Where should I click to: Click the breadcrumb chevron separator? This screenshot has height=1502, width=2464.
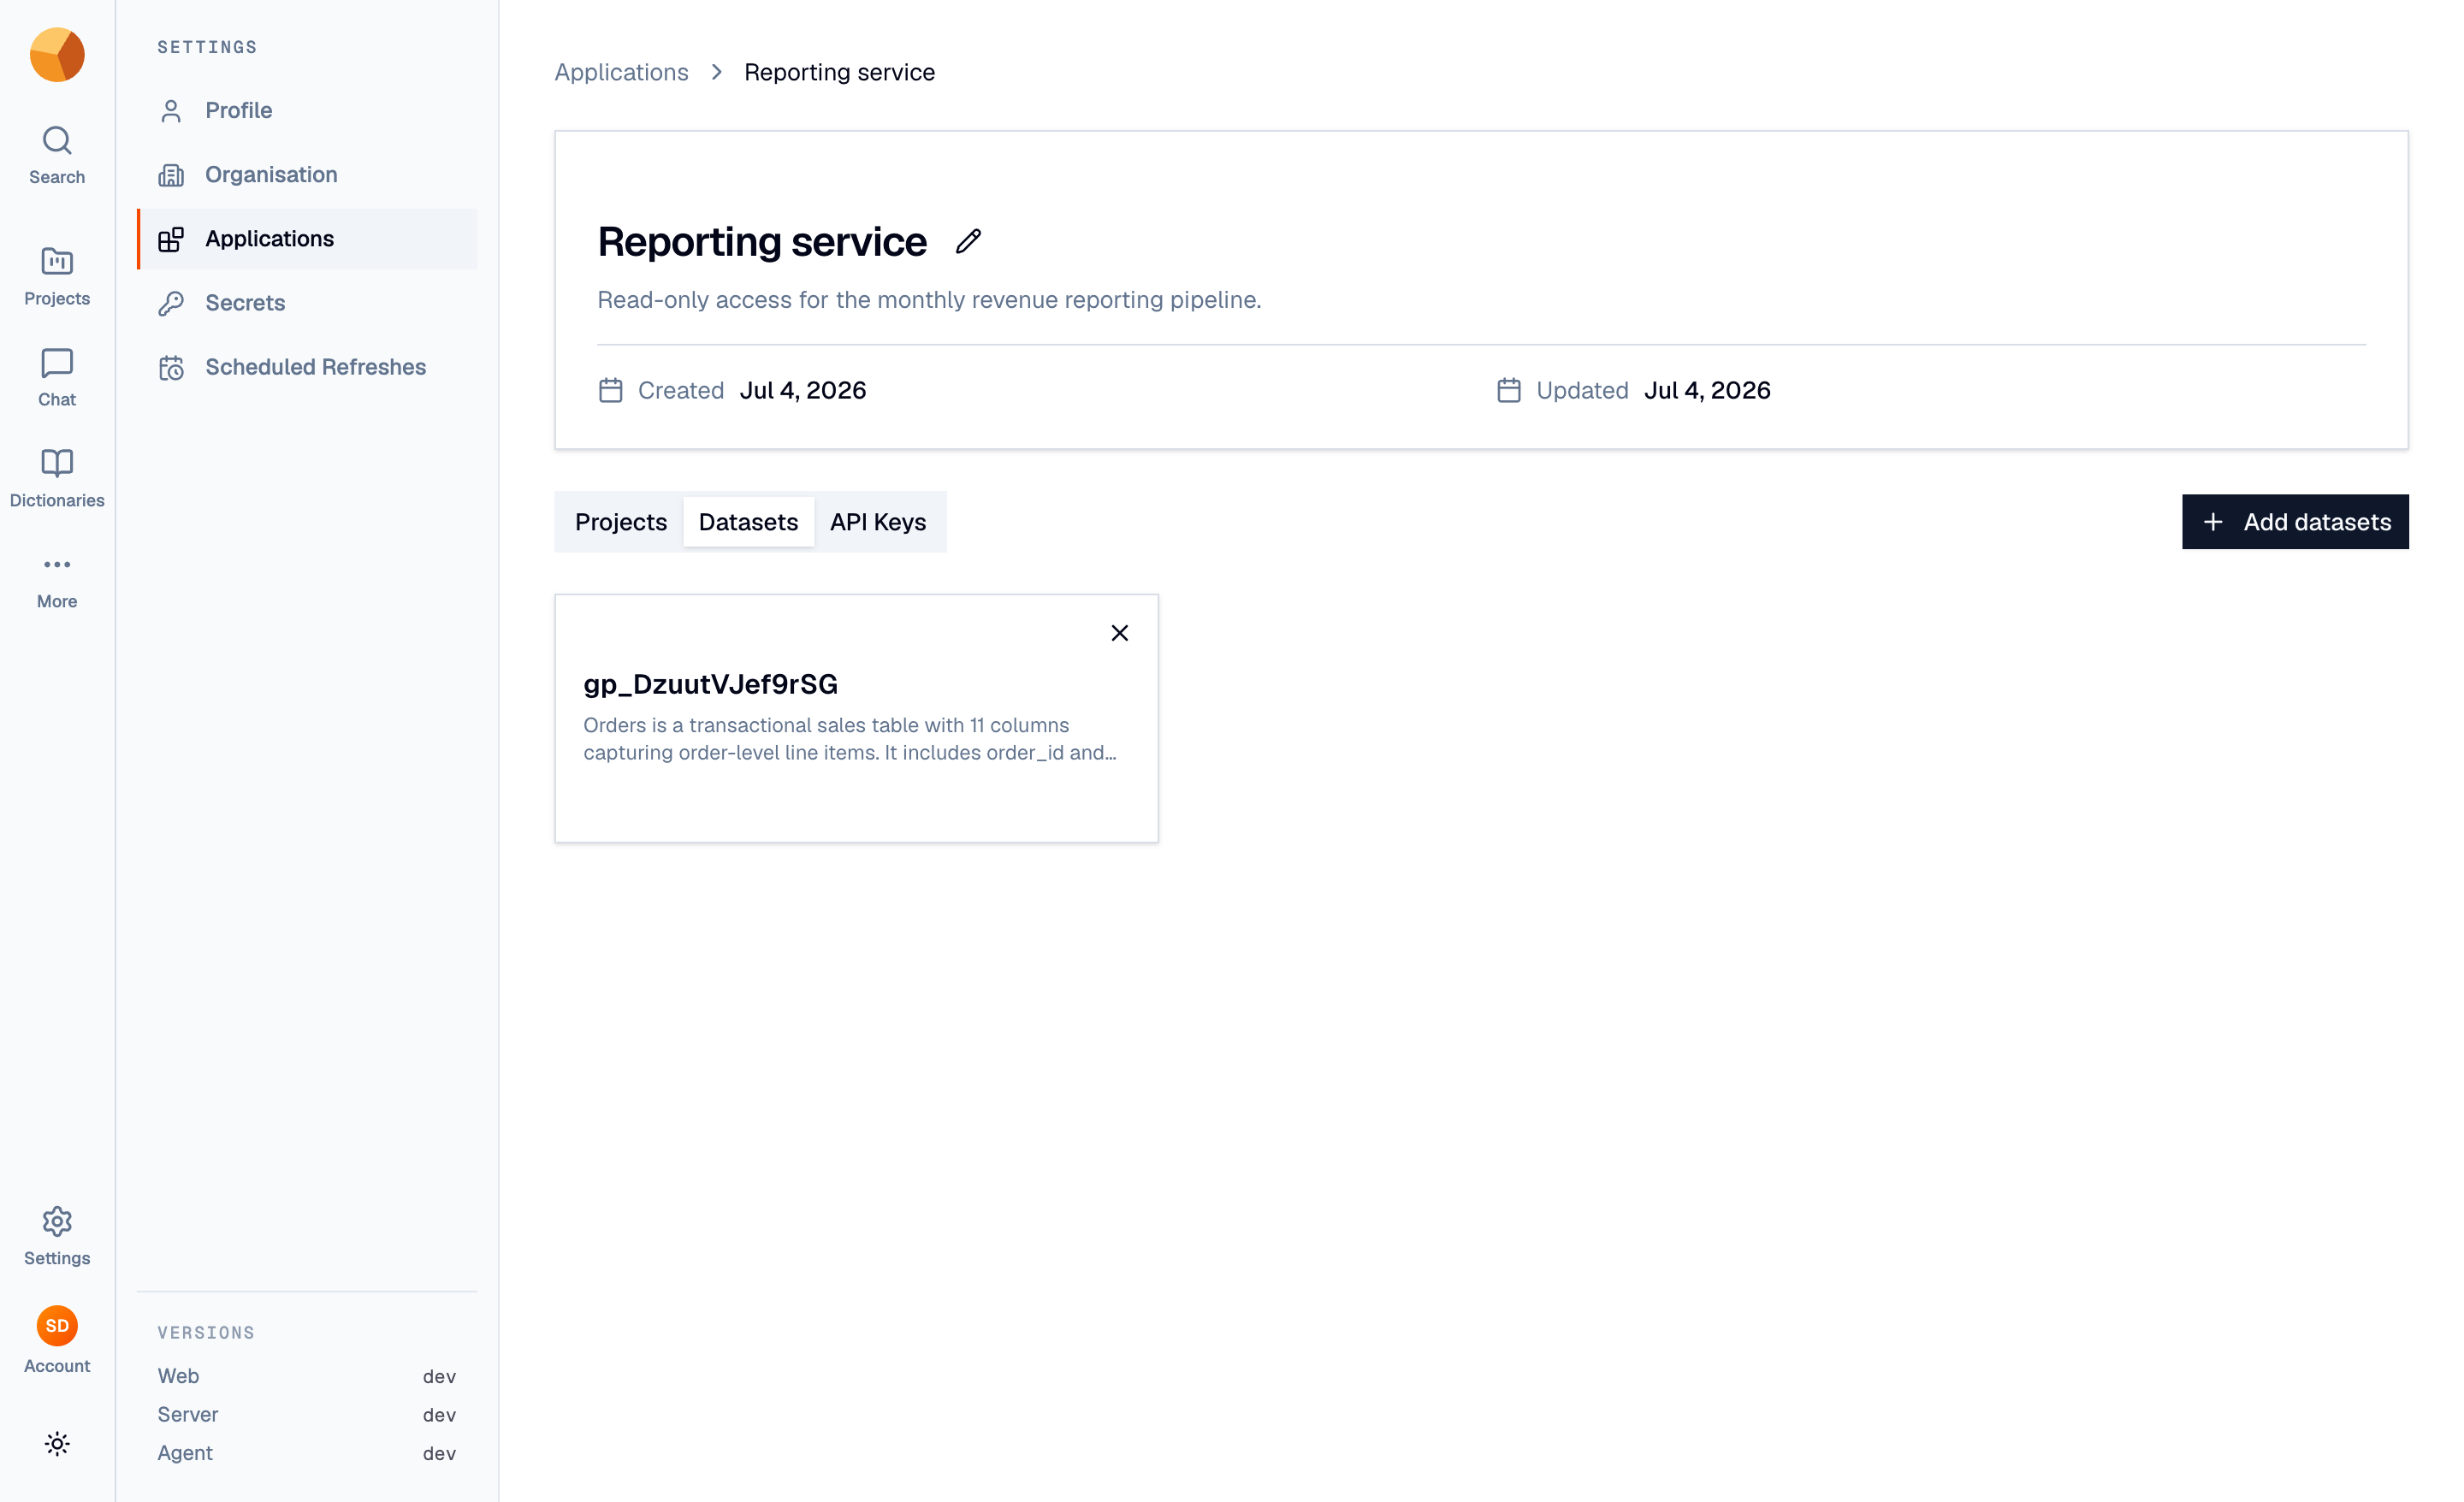click(716, 72)
